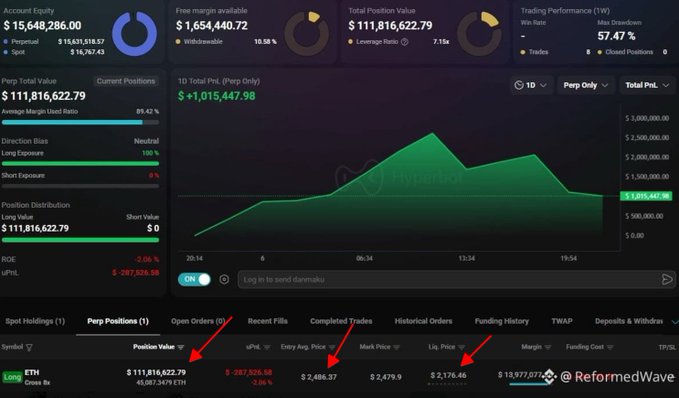679x398 pixels.
Task: Switch to Historical Orders tab
Action: tap(424, 321)
